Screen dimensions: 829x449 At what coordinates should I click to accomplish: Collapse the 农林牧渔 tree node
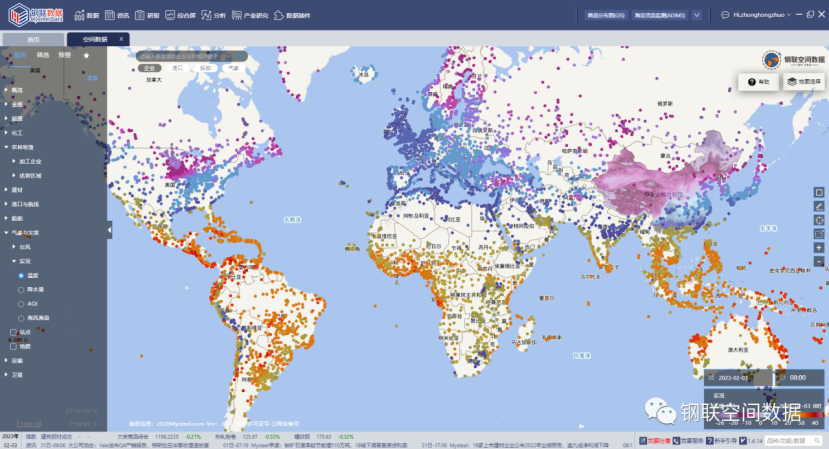7,146
